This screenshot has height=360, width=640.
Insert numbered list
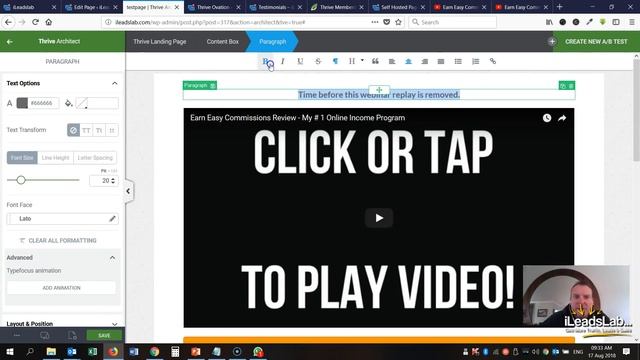coord(476,61)
